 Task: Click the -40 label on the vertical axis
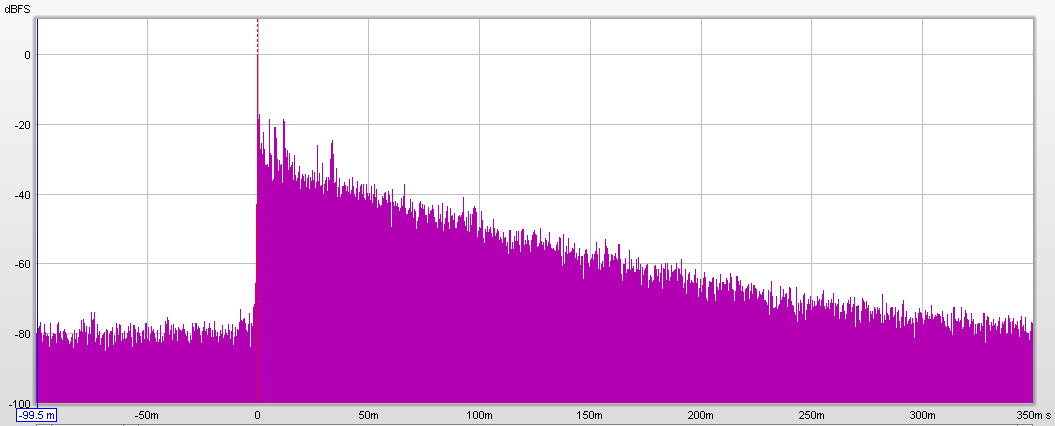point(23,194)
